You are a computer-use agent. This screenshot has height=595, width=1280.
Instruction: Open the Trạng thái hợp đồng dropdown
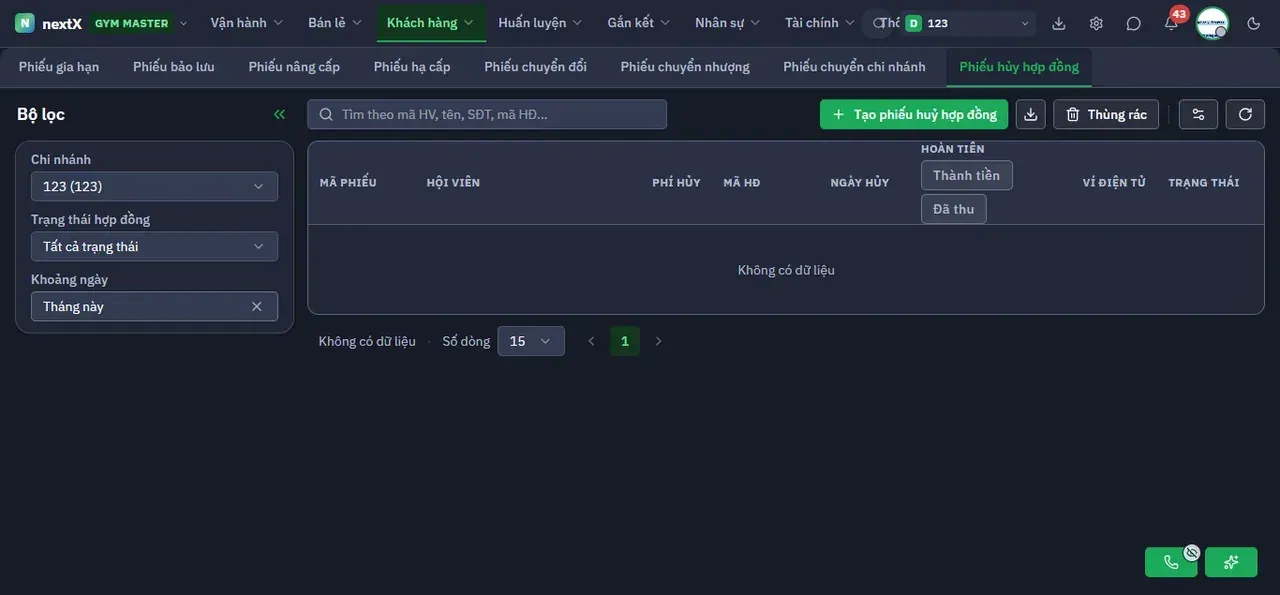coord(154,247)
